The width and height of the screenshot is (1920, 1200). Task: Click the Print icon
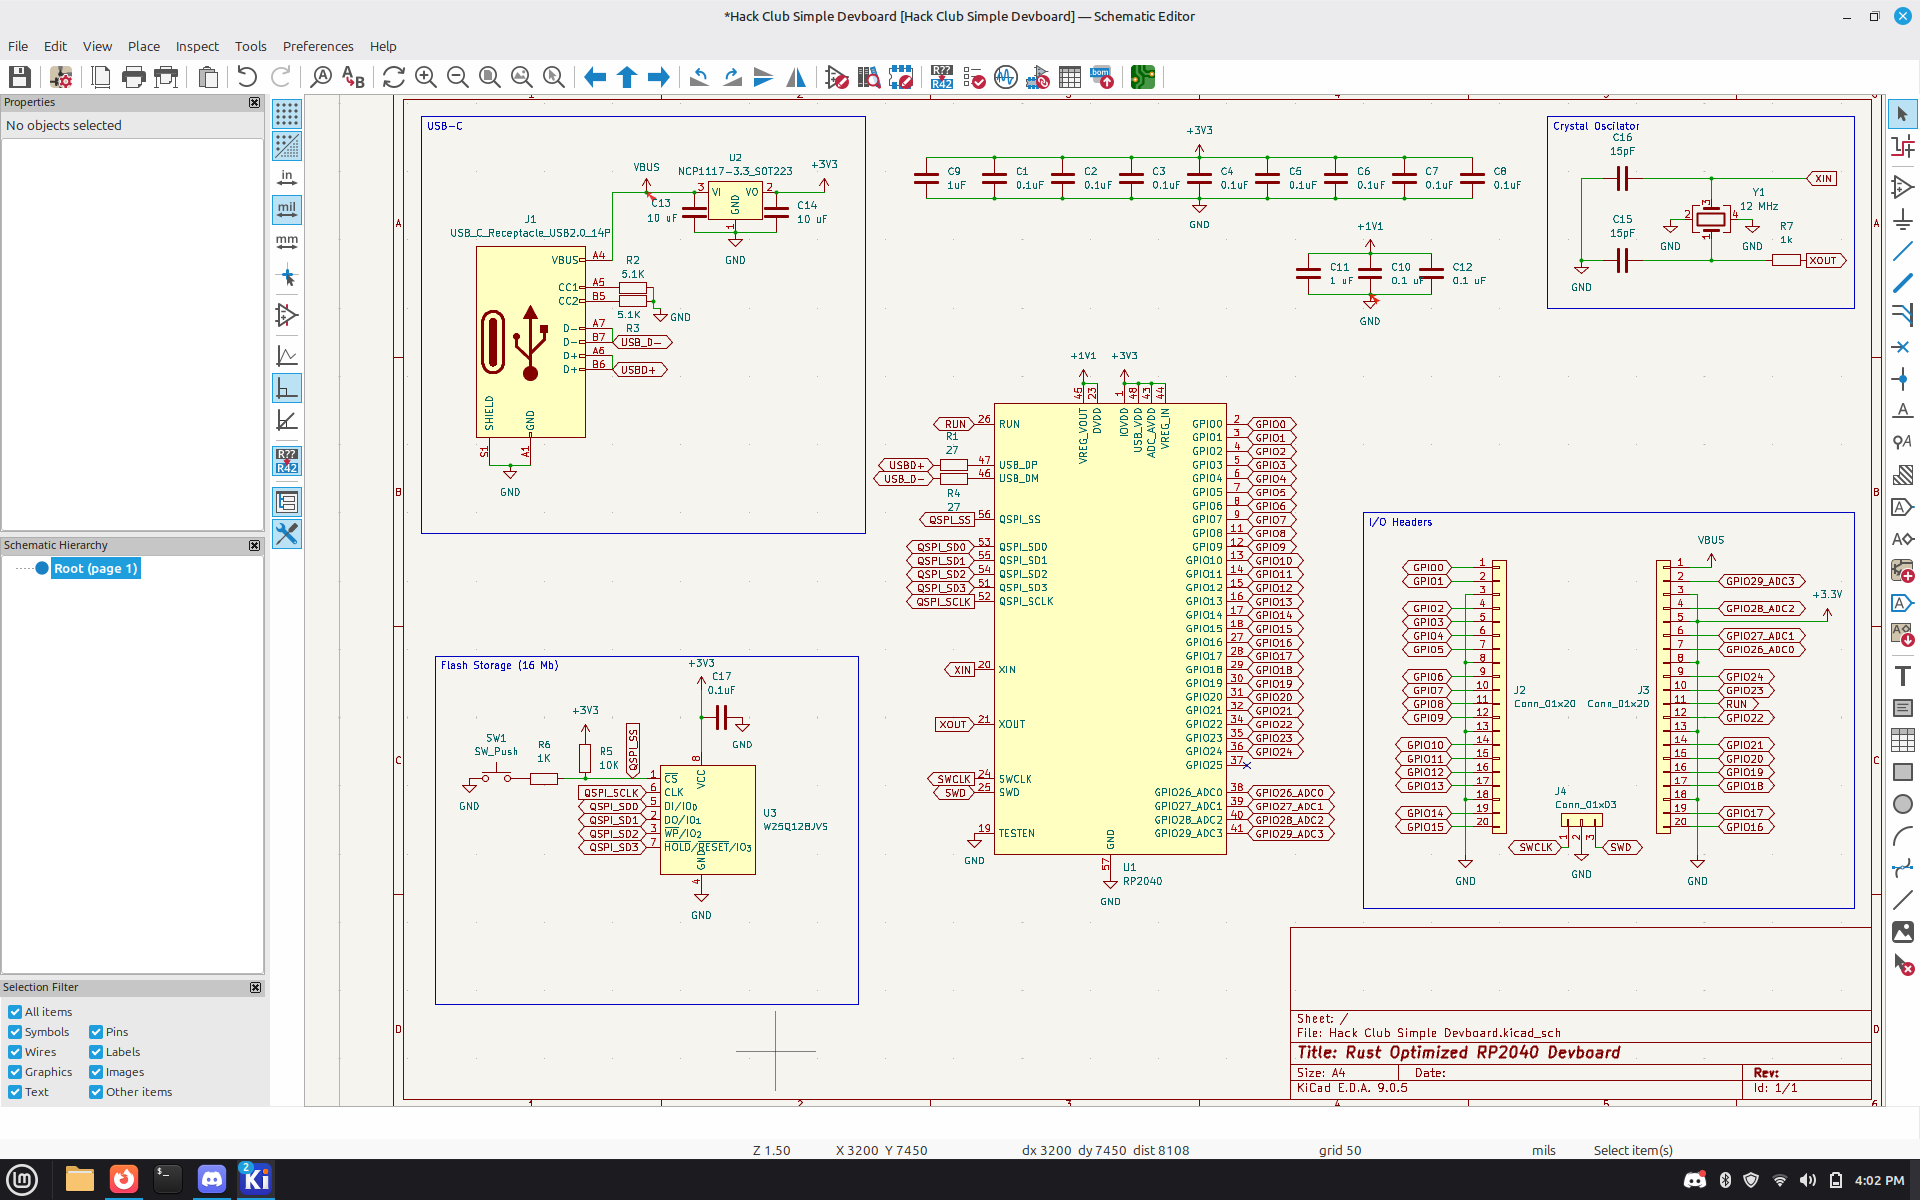pos(133,77)
